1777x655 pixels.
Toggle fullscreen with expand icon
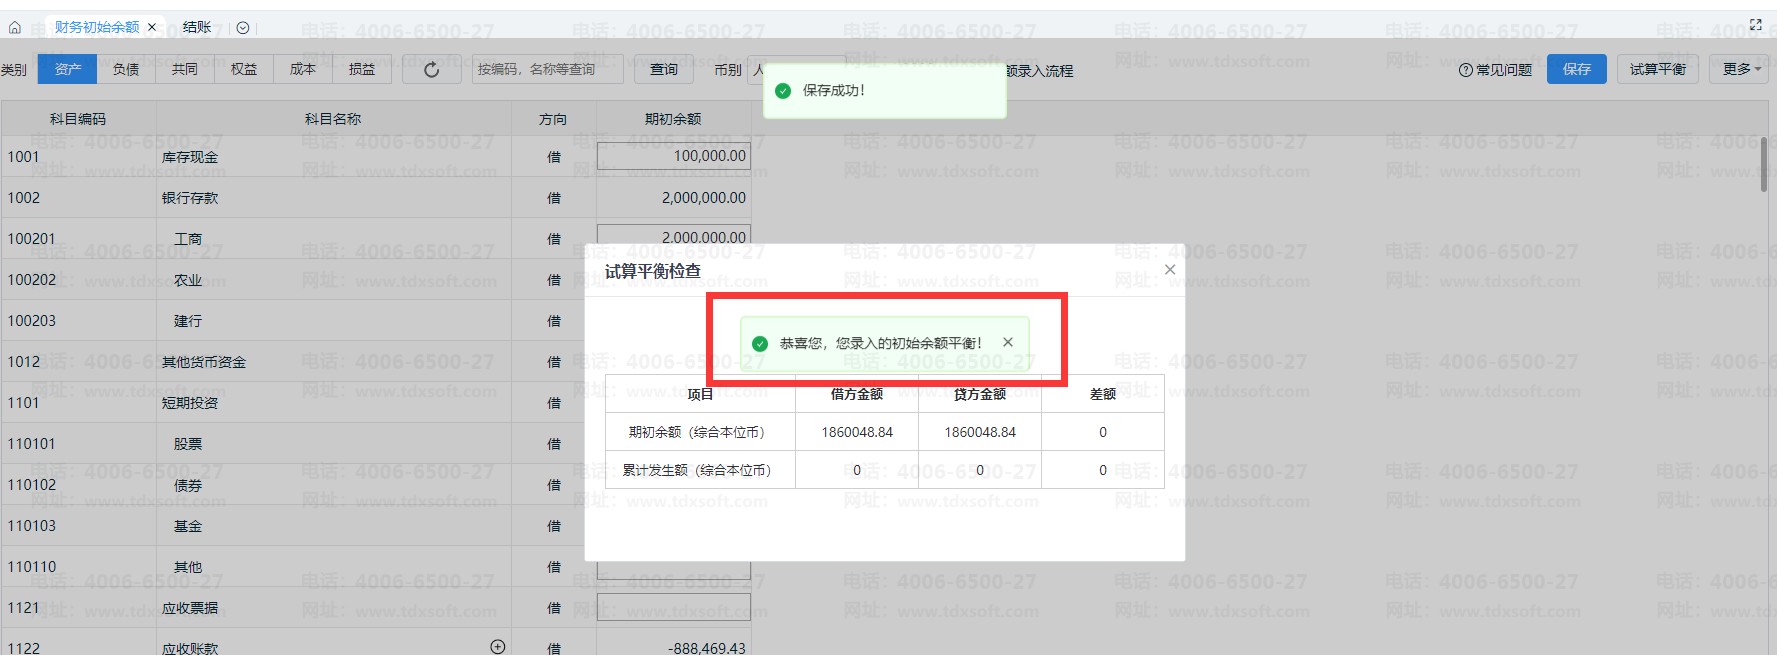pos(1755,25)
